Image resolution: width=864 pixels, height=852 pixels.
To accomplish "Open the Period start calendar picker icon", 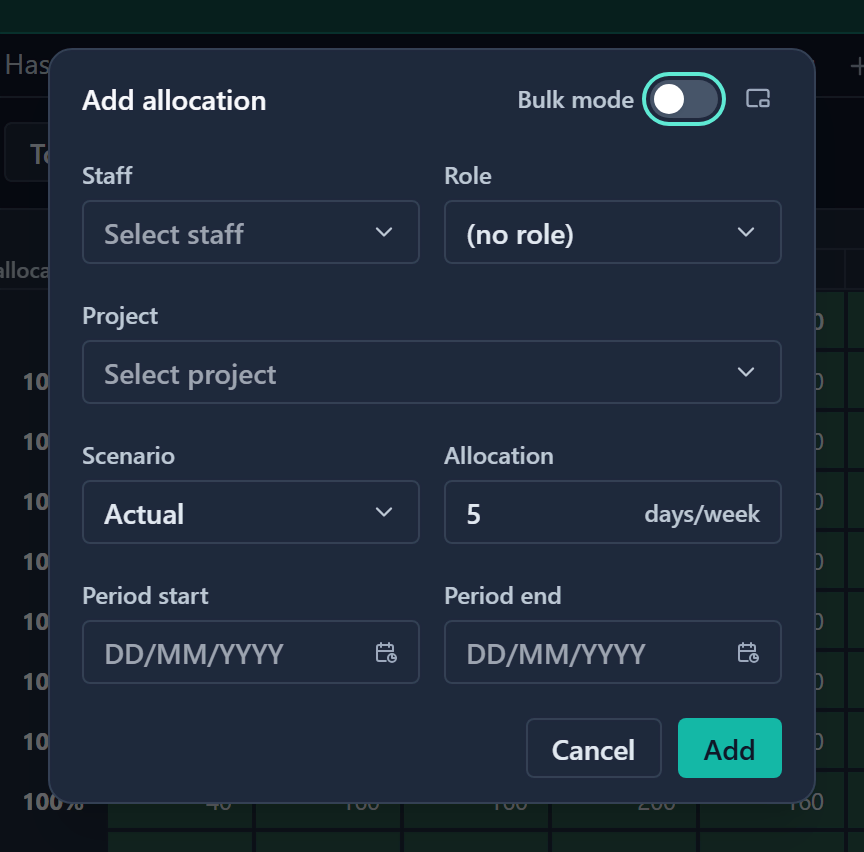I will (x=386, y=653).
